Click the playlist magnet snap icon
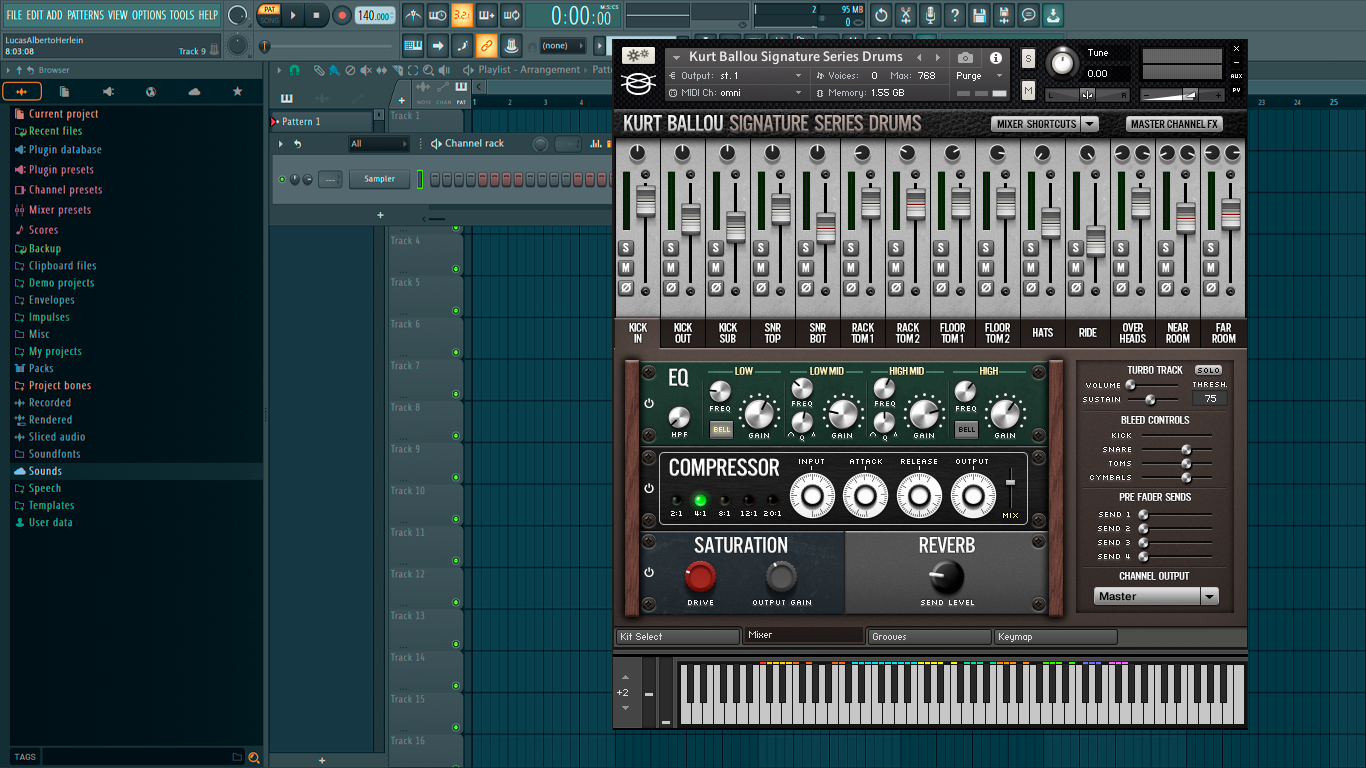The image size is (1366, 768). tap(293, 70)
